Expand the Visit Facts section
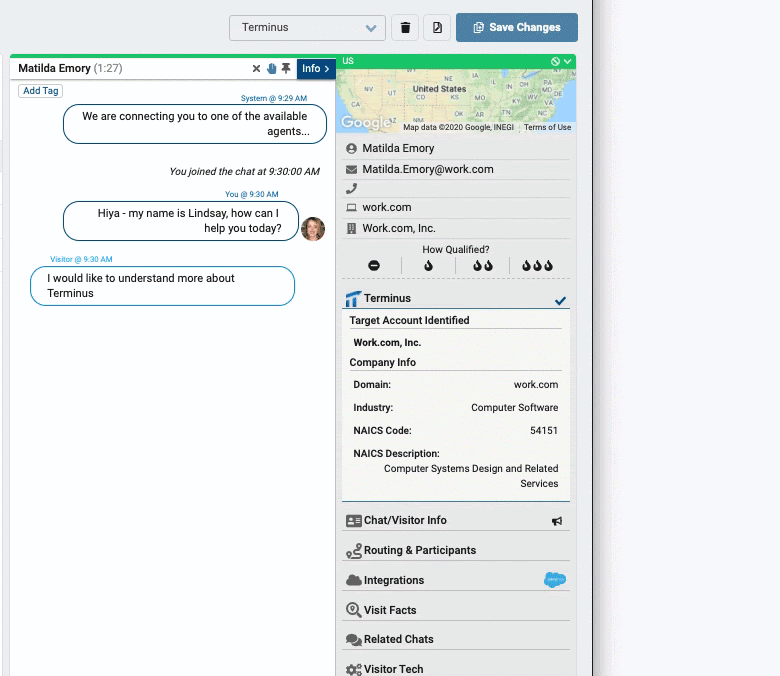The image size is (780, 676). pyautogui.click(x=456, y=610)
